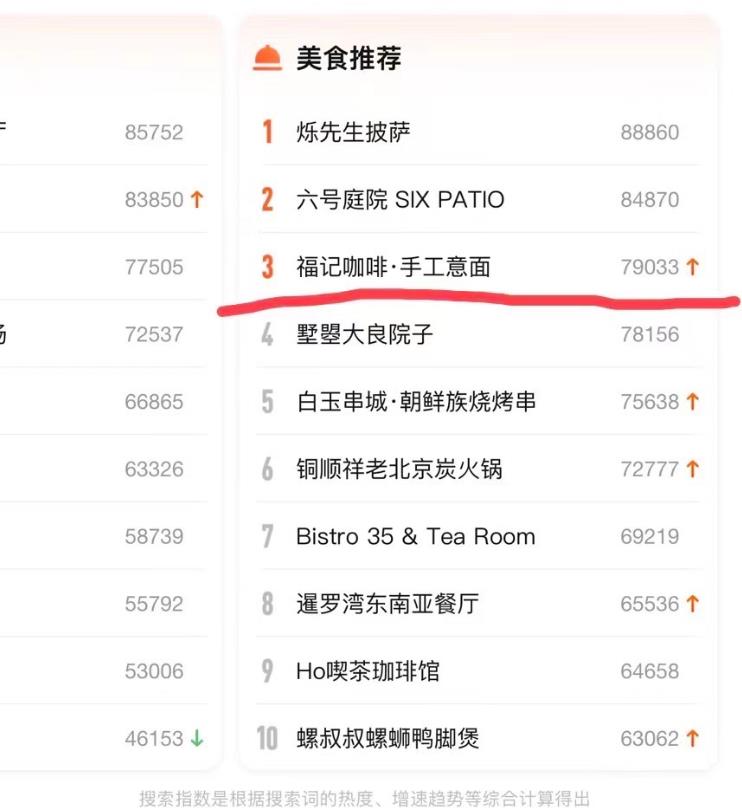The height and width of the screenshot is (808, 742).
Task: Tap 暹罗湾东南亚餐厅 entry
Action: (387, 604)
